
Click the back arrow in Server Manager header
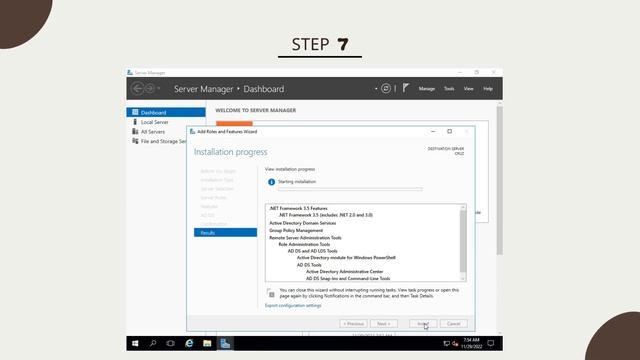[x=138, y=89]
